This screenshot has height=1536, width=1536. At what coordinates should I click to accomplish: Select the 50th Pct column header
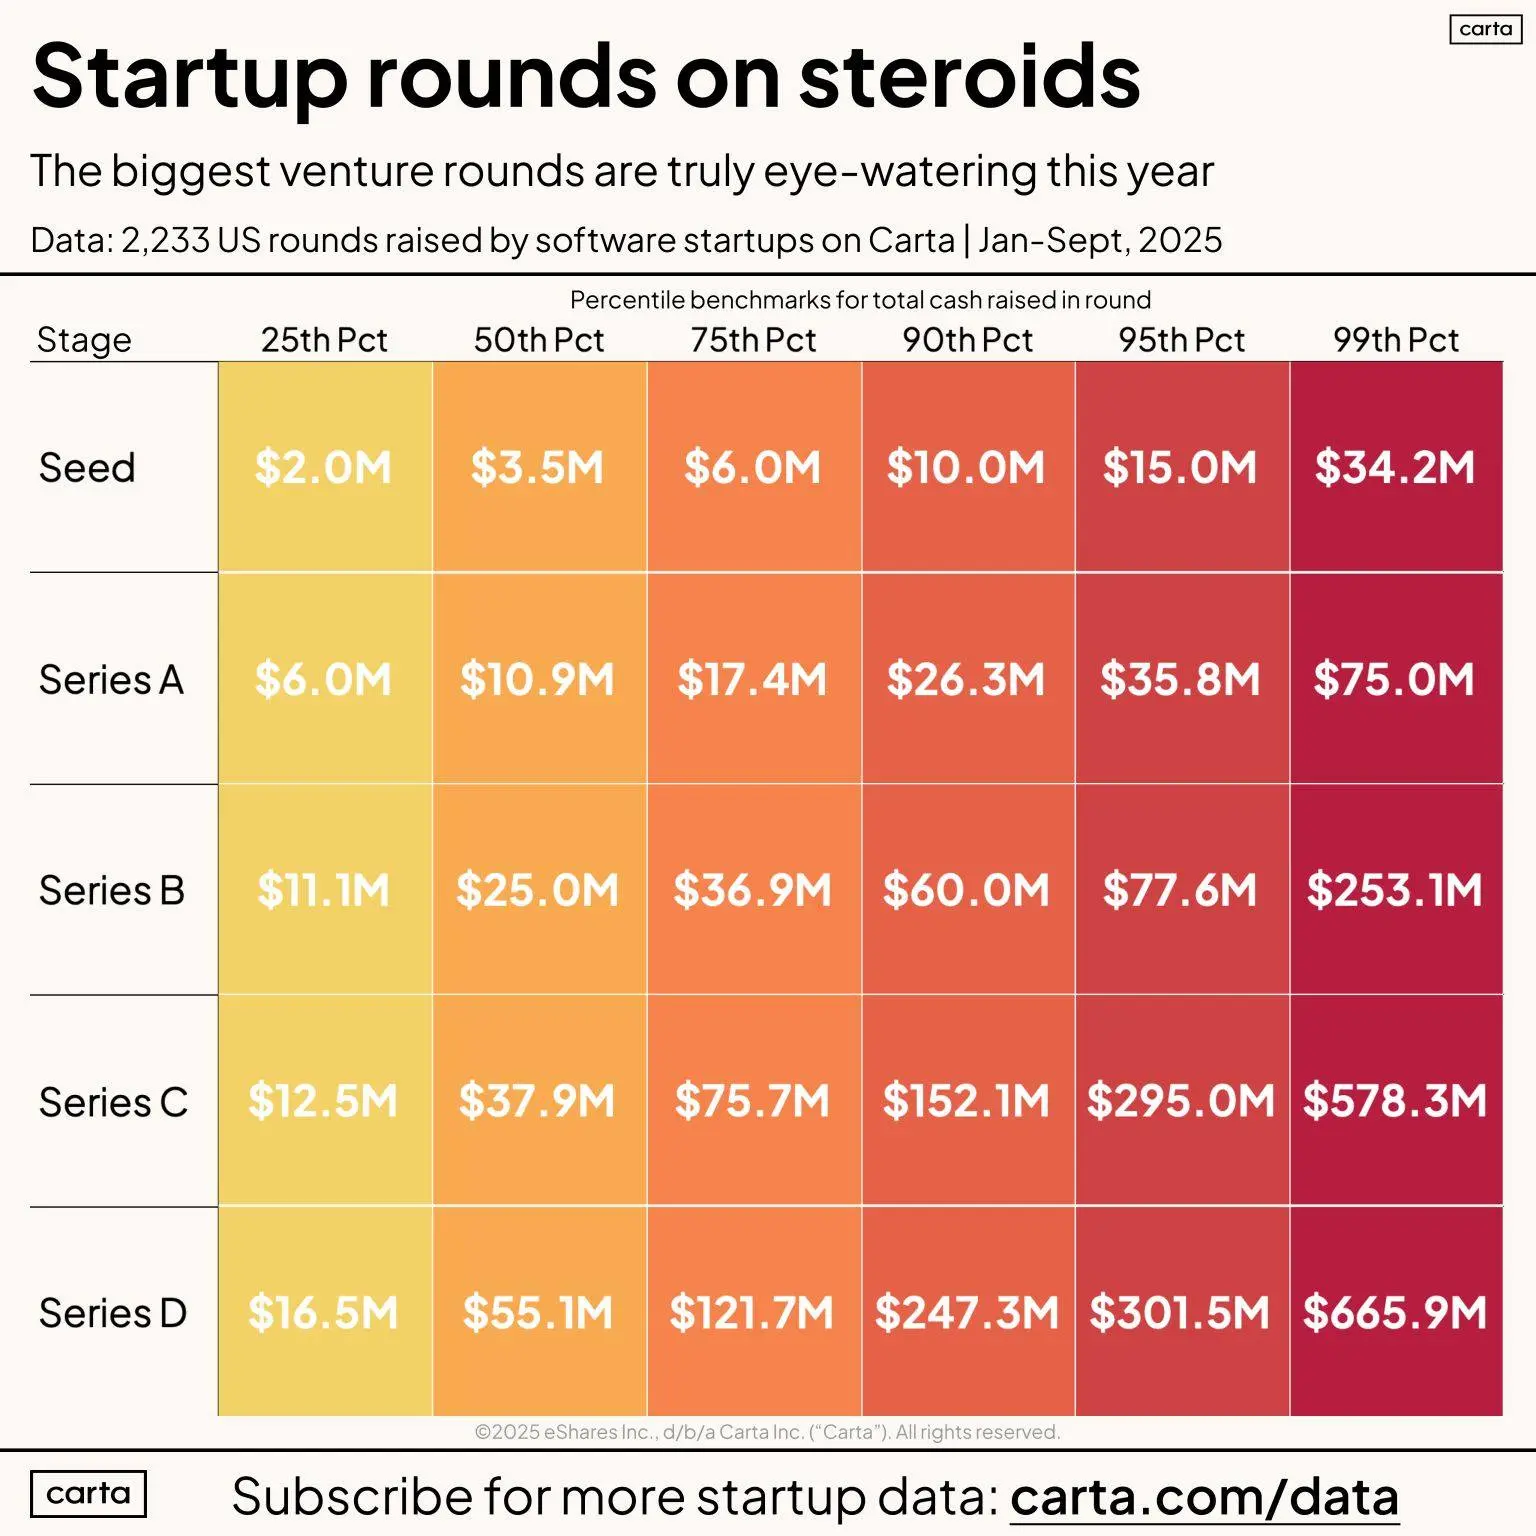coord(539,340)
